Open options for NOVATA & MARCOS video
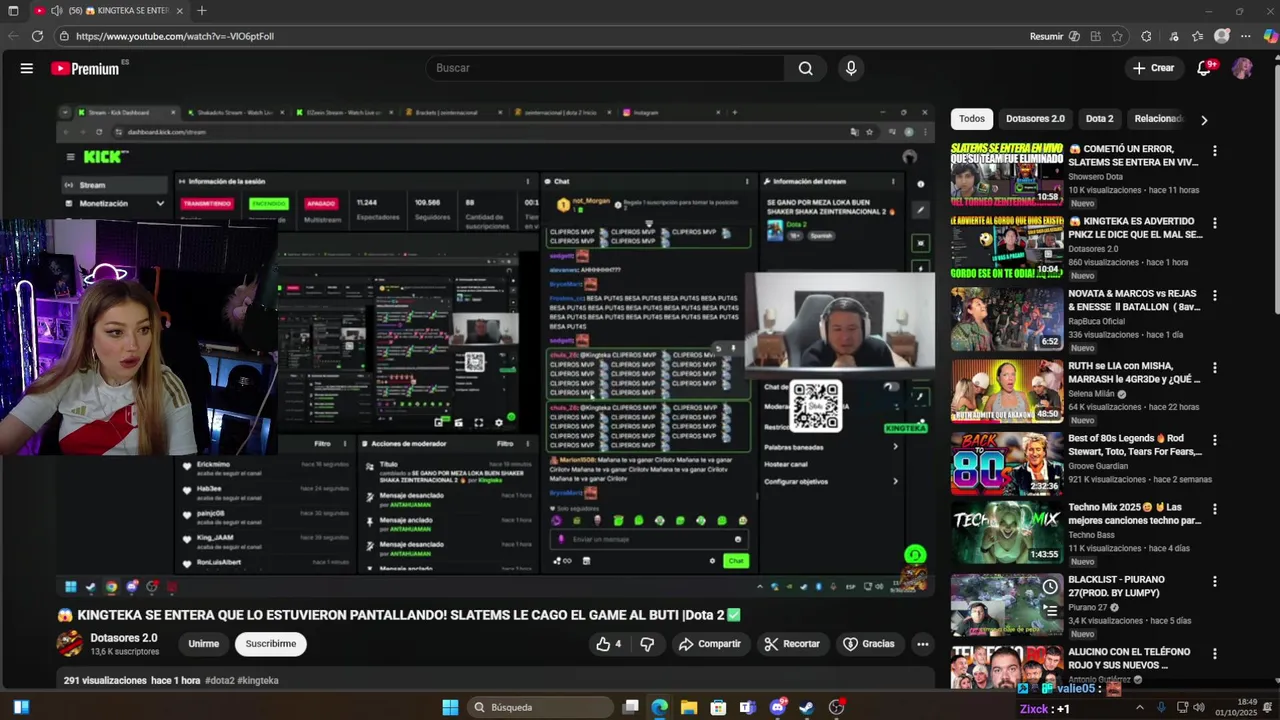 (1215, 296)
